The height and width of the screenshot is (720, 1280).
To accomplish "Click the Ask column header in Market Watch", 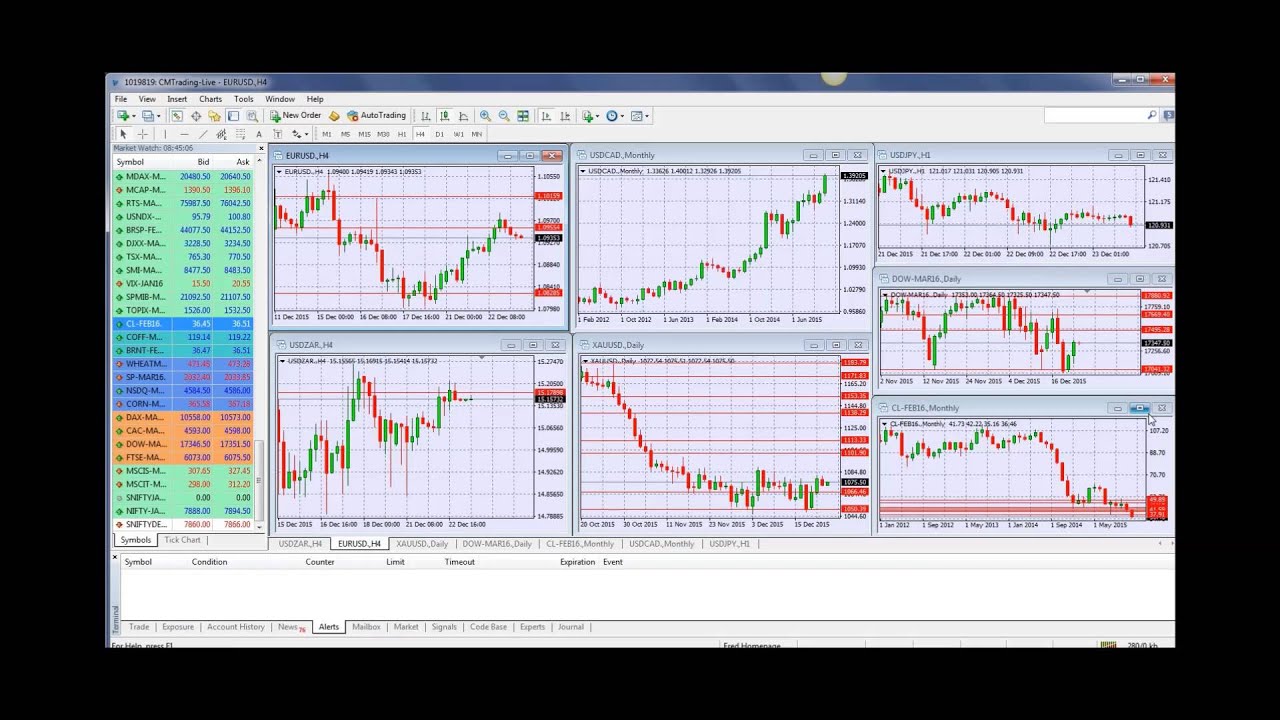I will (x=243, y=162).
